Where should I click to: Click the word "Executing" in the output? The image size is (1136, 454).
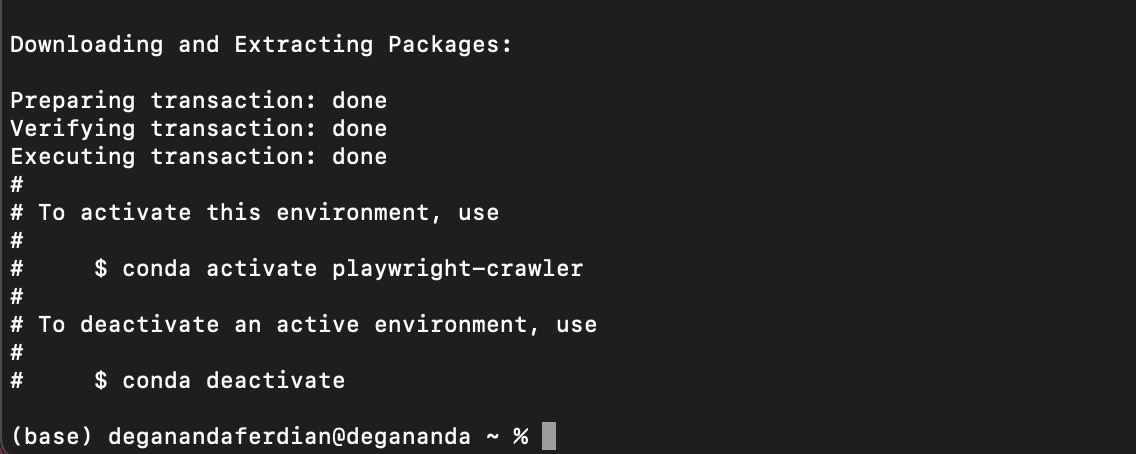tap(72, 157)
